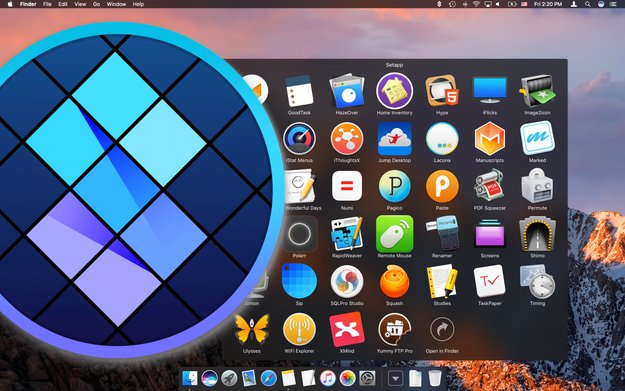Open the Manuscripts app

pyautogui.click(x=489, y=139)
